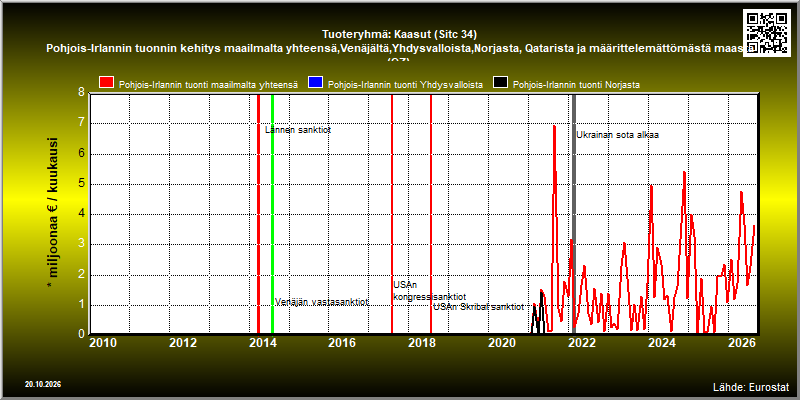Viewport: 800px width, 400px height.
Task: Click legend text 'Pohjois-Irlannin tuonti Norjasta'
Action: 576,85
